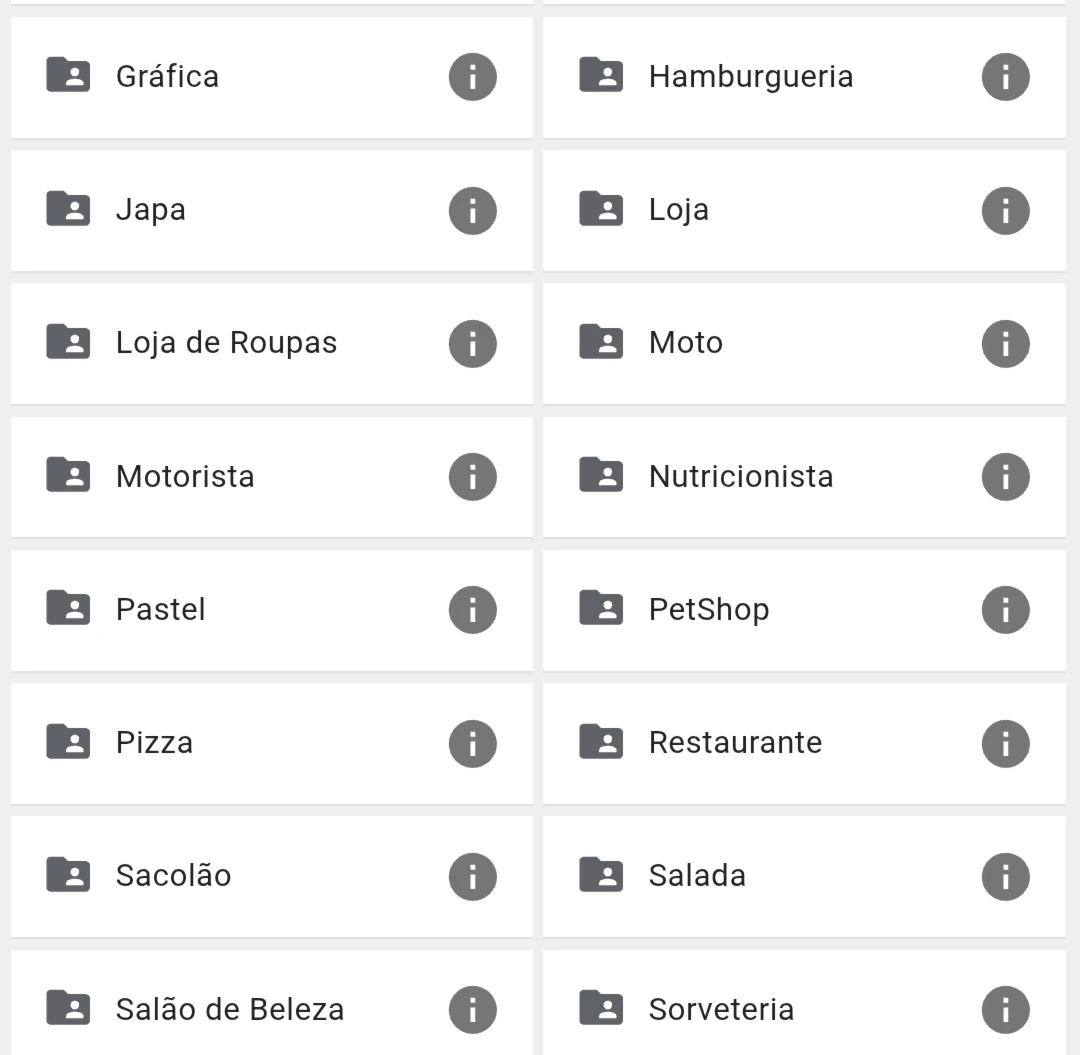Open the Pastel category

click(272, 609)
